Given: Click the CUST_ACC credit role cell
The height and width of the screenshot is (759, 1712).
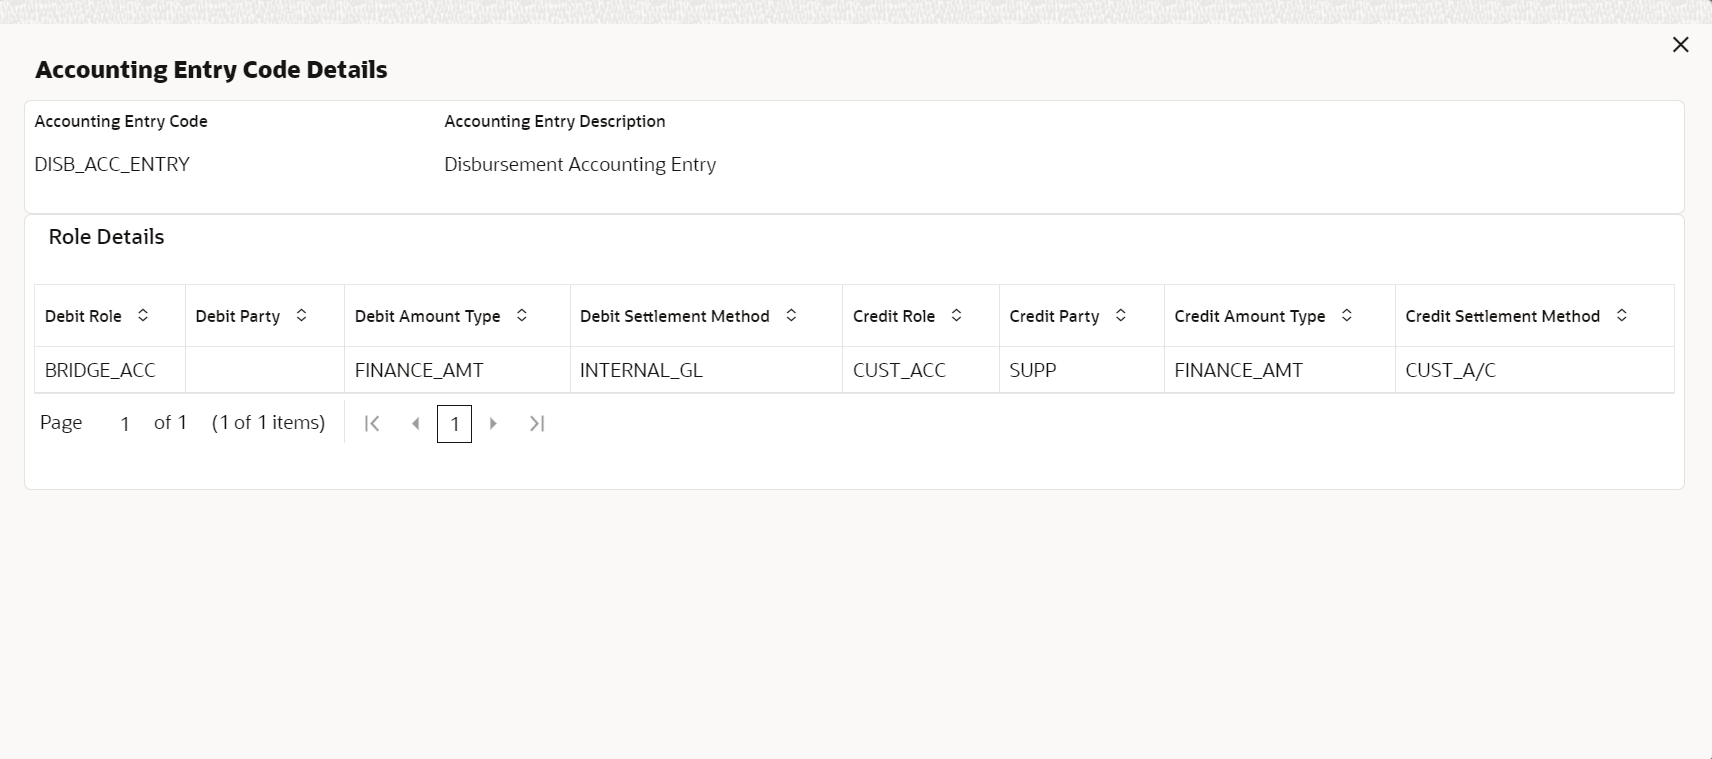Looking at the screenshot, I should 899,370.
